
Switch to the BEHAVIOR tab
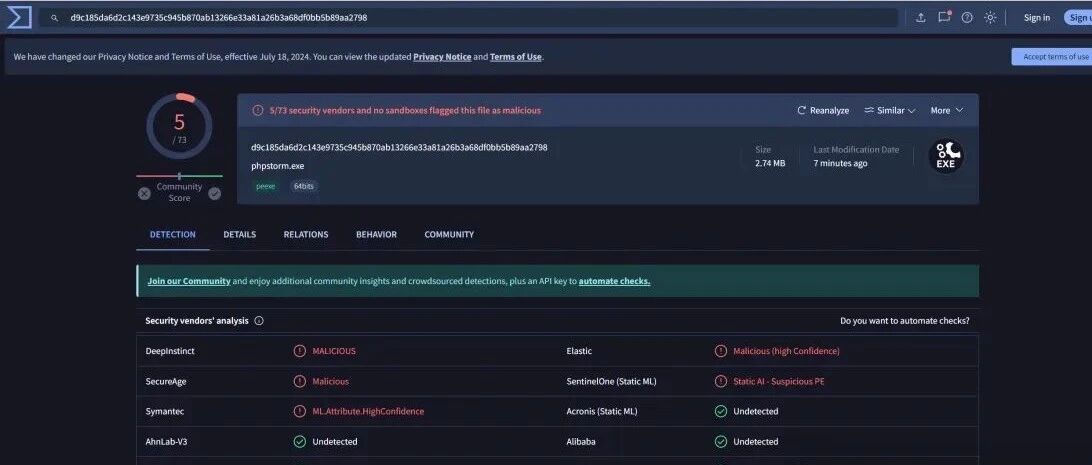pos(376,235)
